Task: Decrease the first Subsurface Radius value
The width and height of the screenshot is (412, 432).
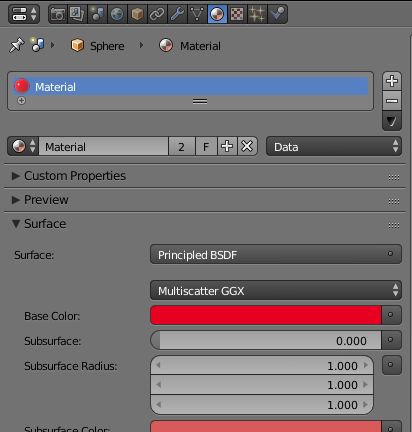Action: (x=159, y=365)
